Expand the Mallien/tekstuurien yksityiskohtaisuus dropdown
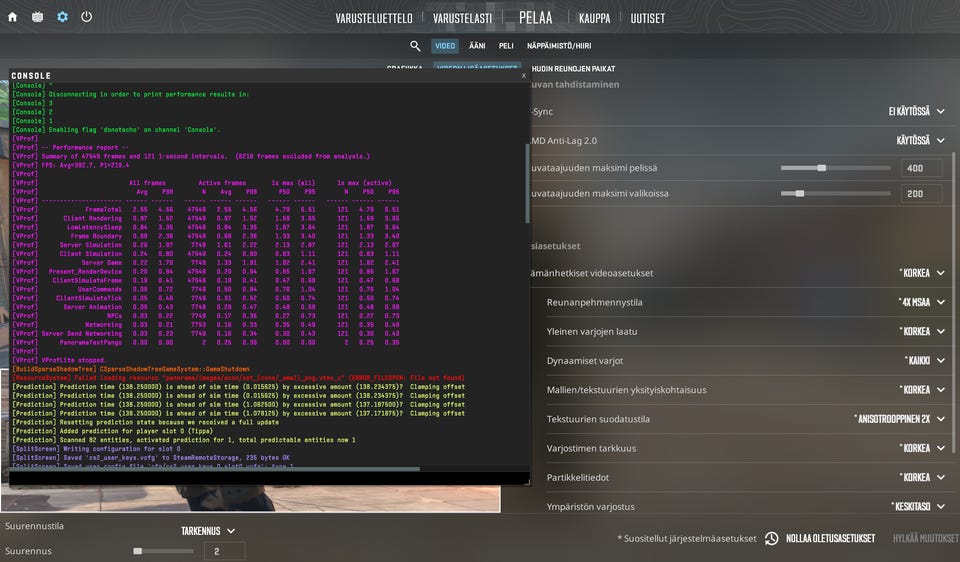Screen dimensions: 960x562 922,390
